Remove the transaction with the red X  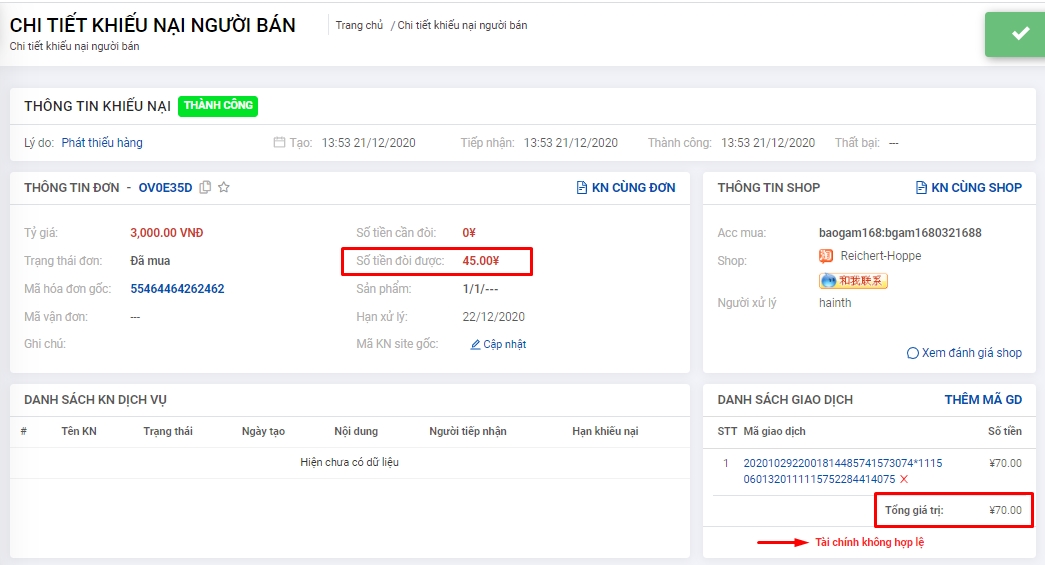(904, 479)
